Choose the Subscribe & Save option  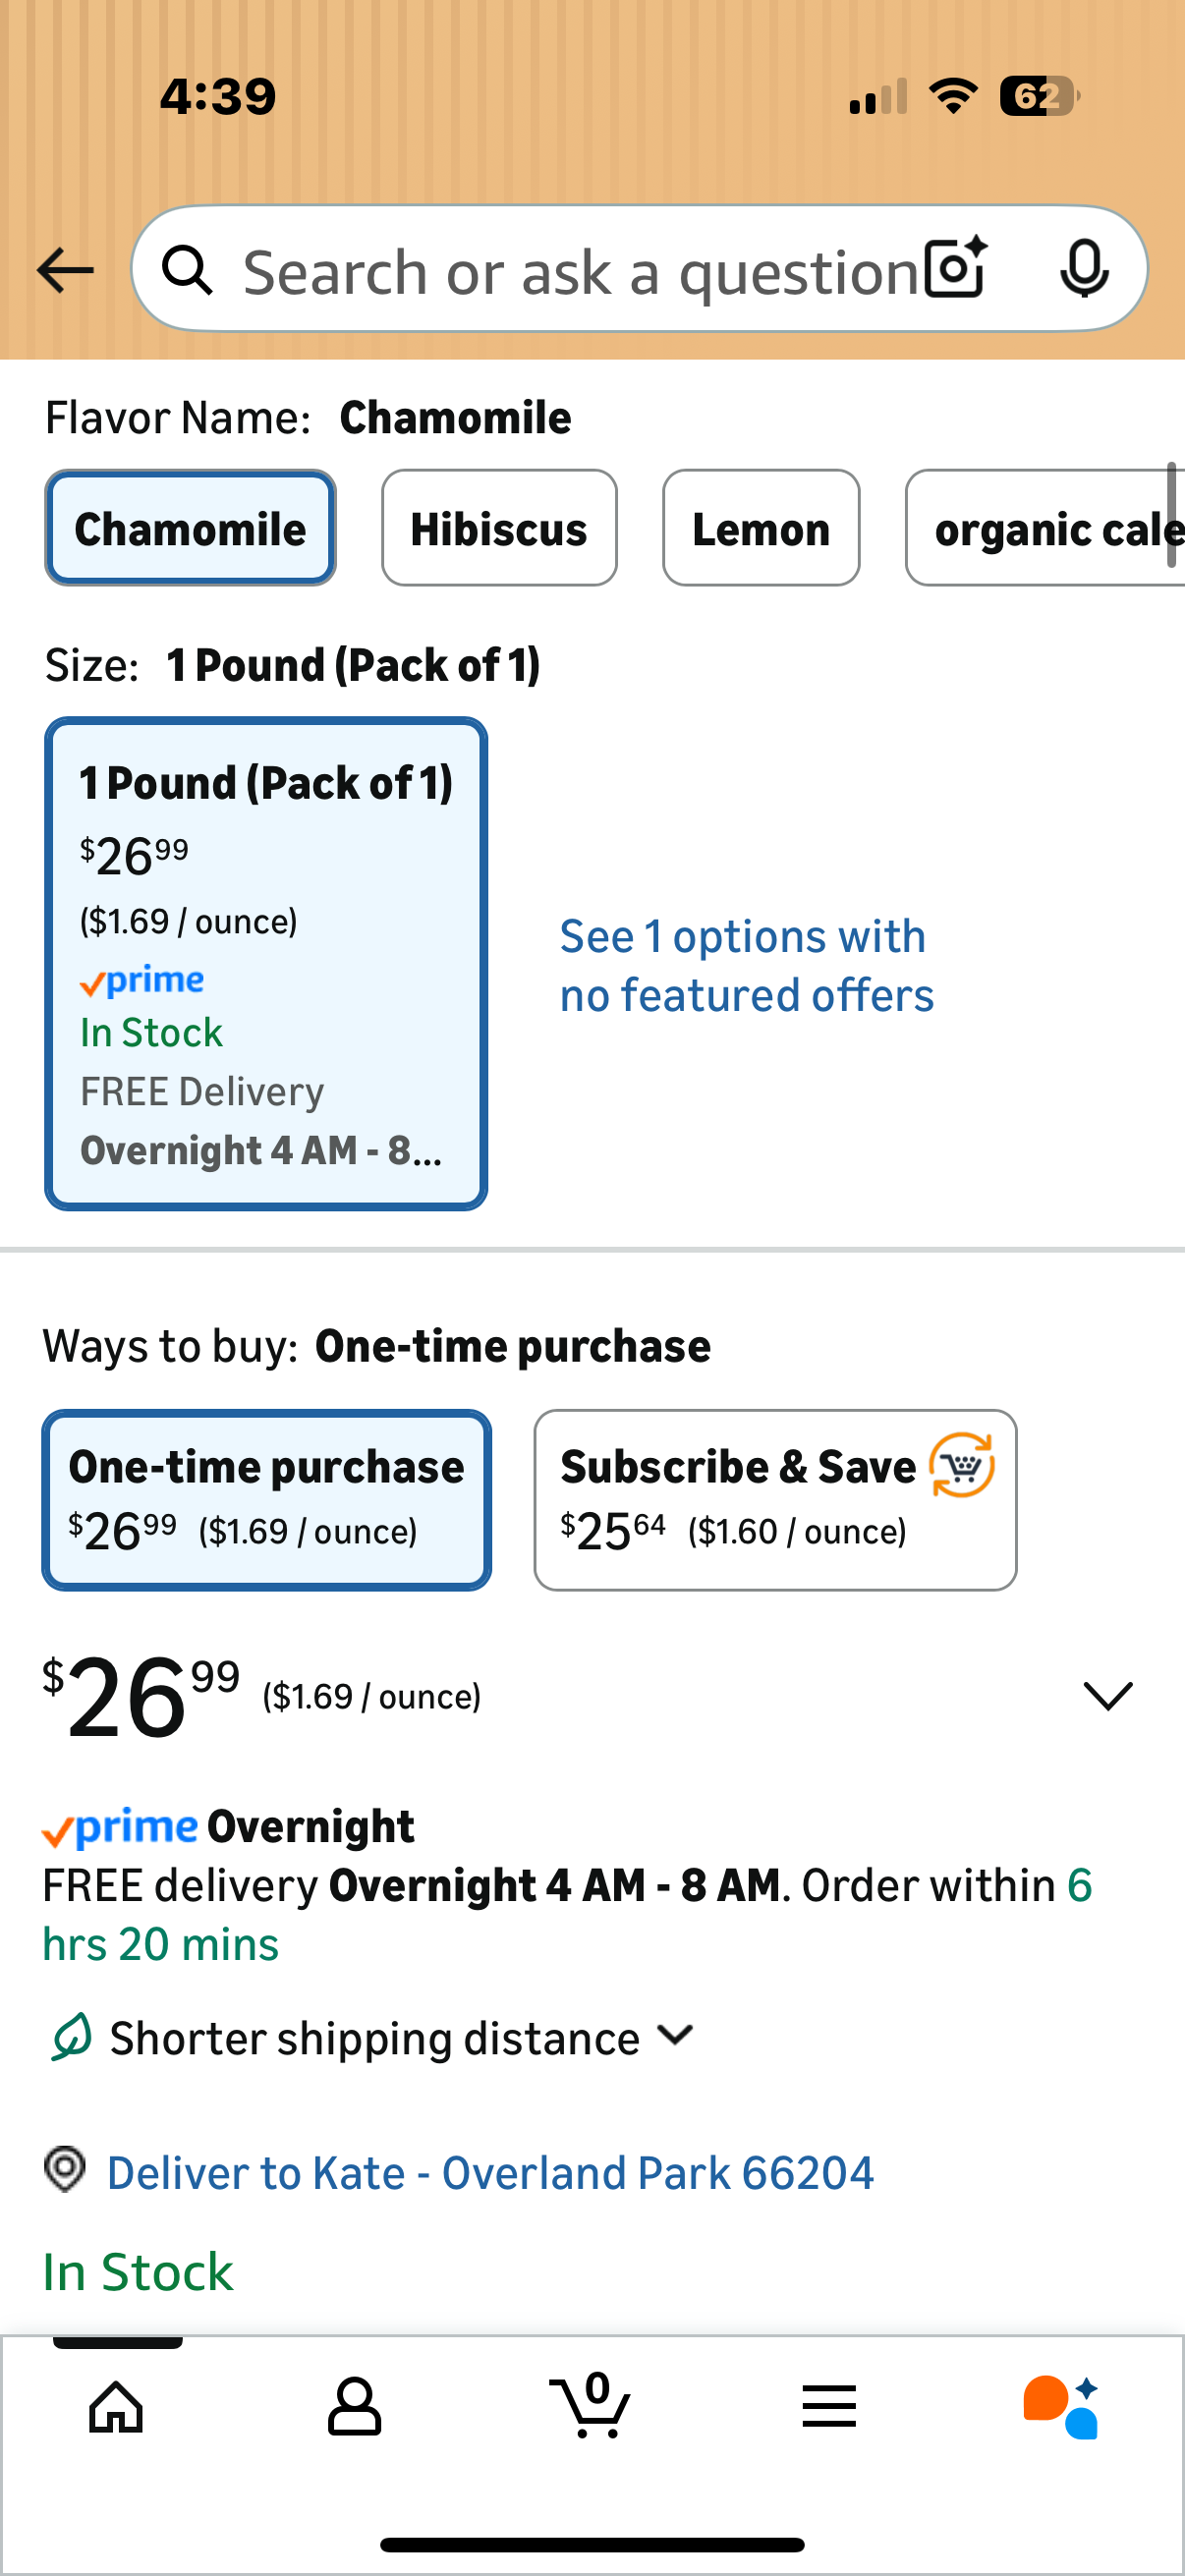point(775,1499)
